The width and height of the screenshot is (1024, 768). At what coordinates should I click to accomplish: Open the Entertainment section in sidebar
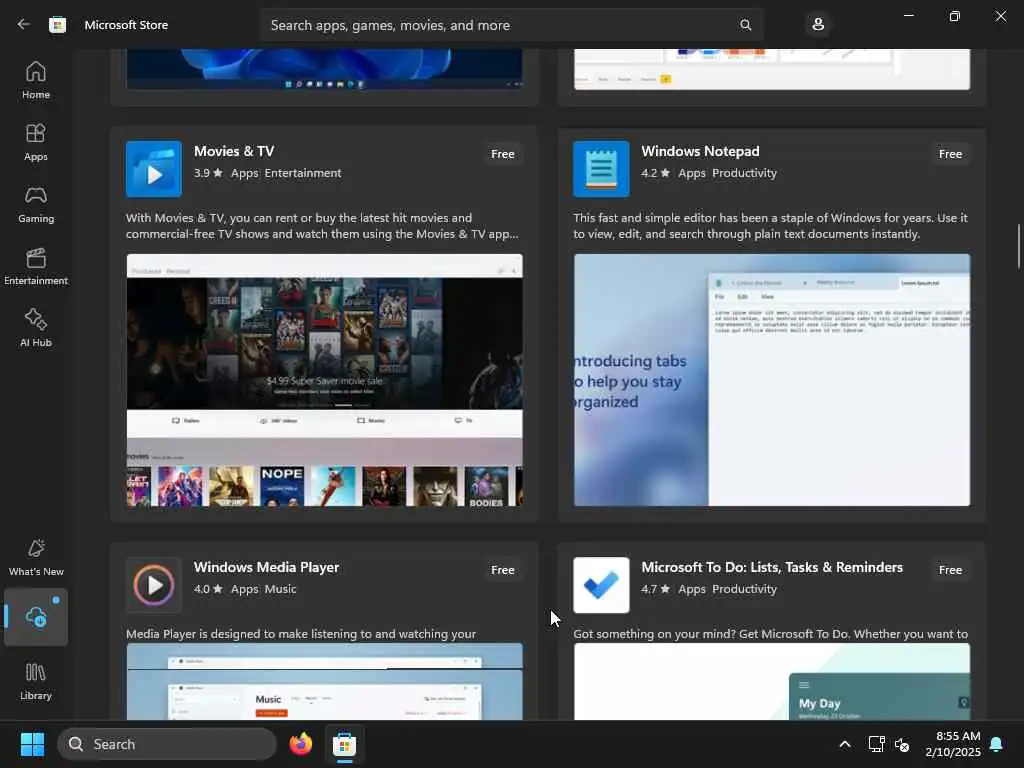coord(36,266)
